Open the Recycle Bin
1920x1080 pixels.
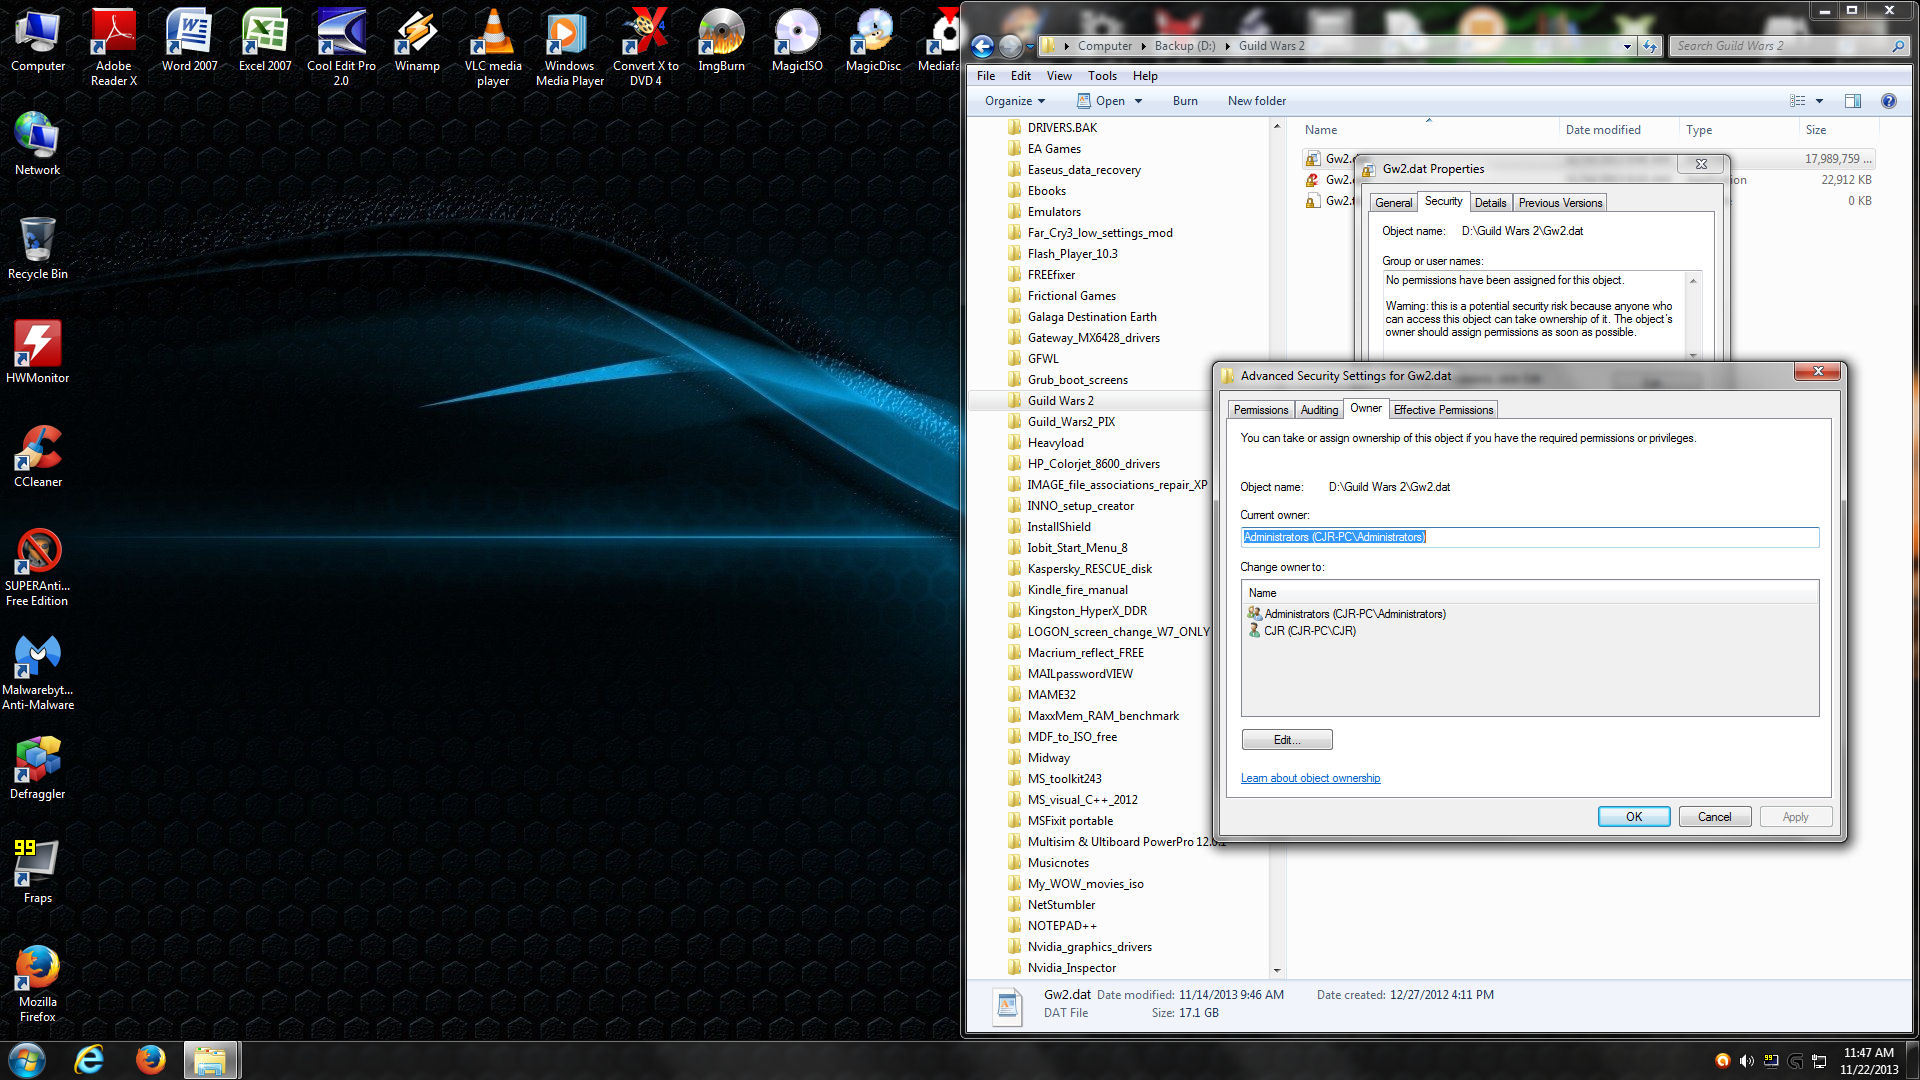point(38,248)
